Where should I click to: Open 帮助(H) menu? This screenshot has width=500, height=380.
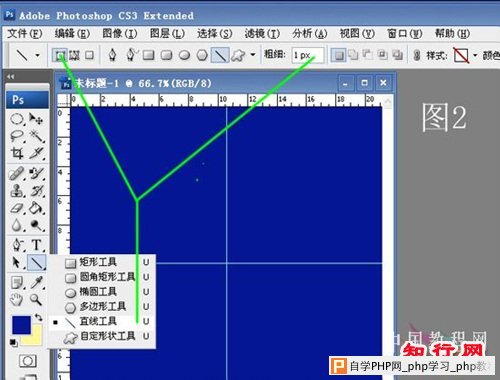[452, 33]
